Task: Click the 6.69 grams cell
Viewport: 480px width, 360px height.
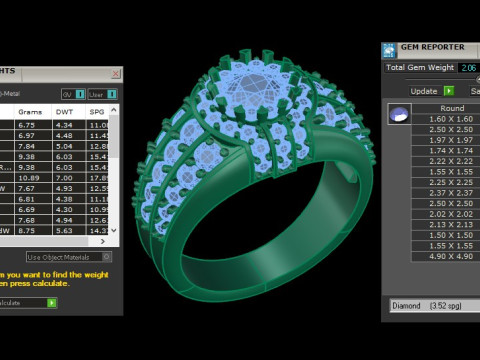Action: coord(33,210)
